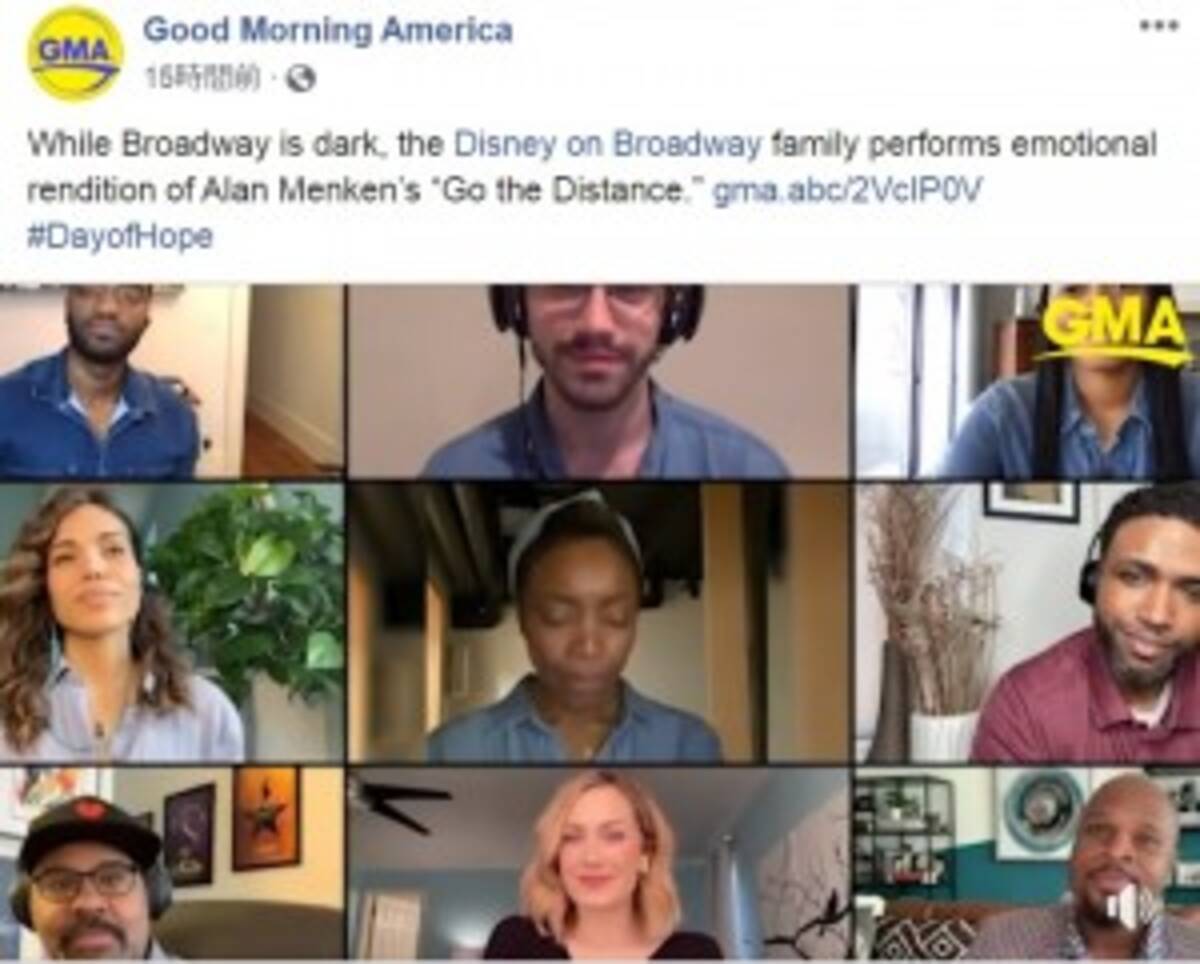The height and width of the screenshot is (964, 1200).
Task: Select the top-center man with headphones tile
Action: point(599,381)
